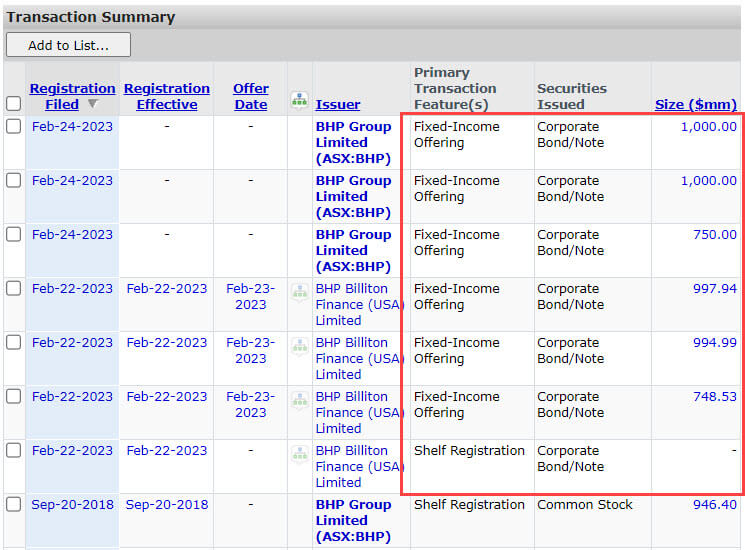Click Shelf Registration text in the BHP Billiton row
Screen dimensions: 745x550
469,451
